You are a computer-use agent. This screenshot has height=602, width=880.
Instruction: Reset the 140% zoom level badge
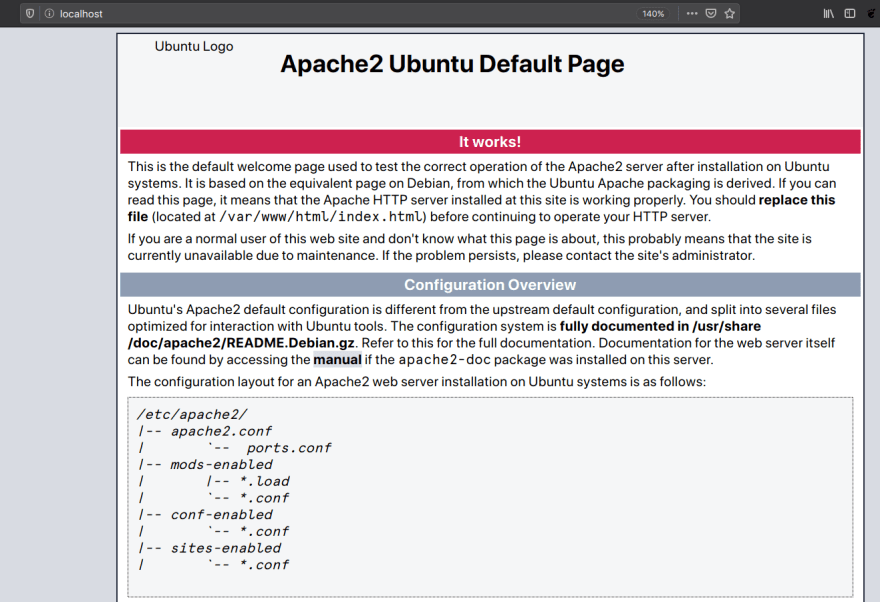click(x=653, y=13)
